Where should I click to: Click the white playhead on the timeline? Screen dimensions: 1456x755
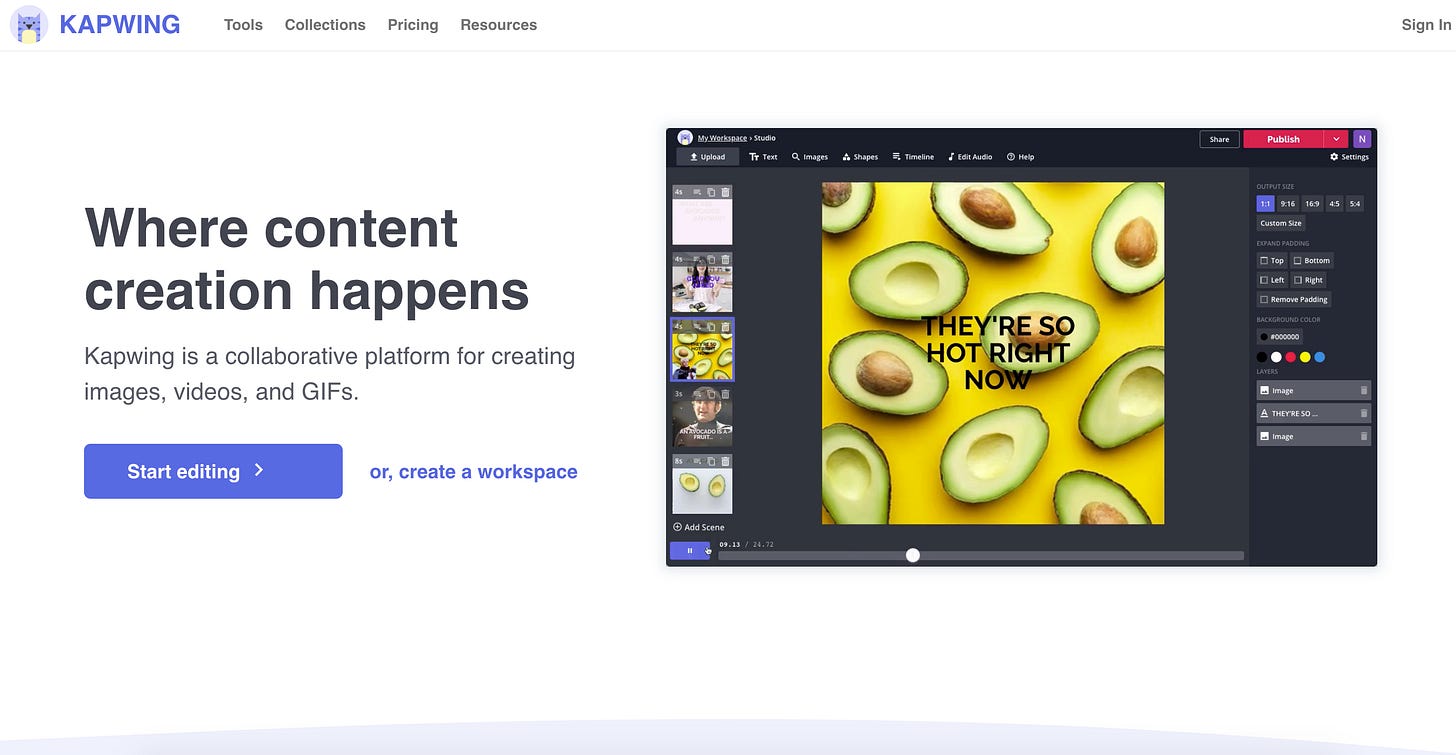(912, 555)
